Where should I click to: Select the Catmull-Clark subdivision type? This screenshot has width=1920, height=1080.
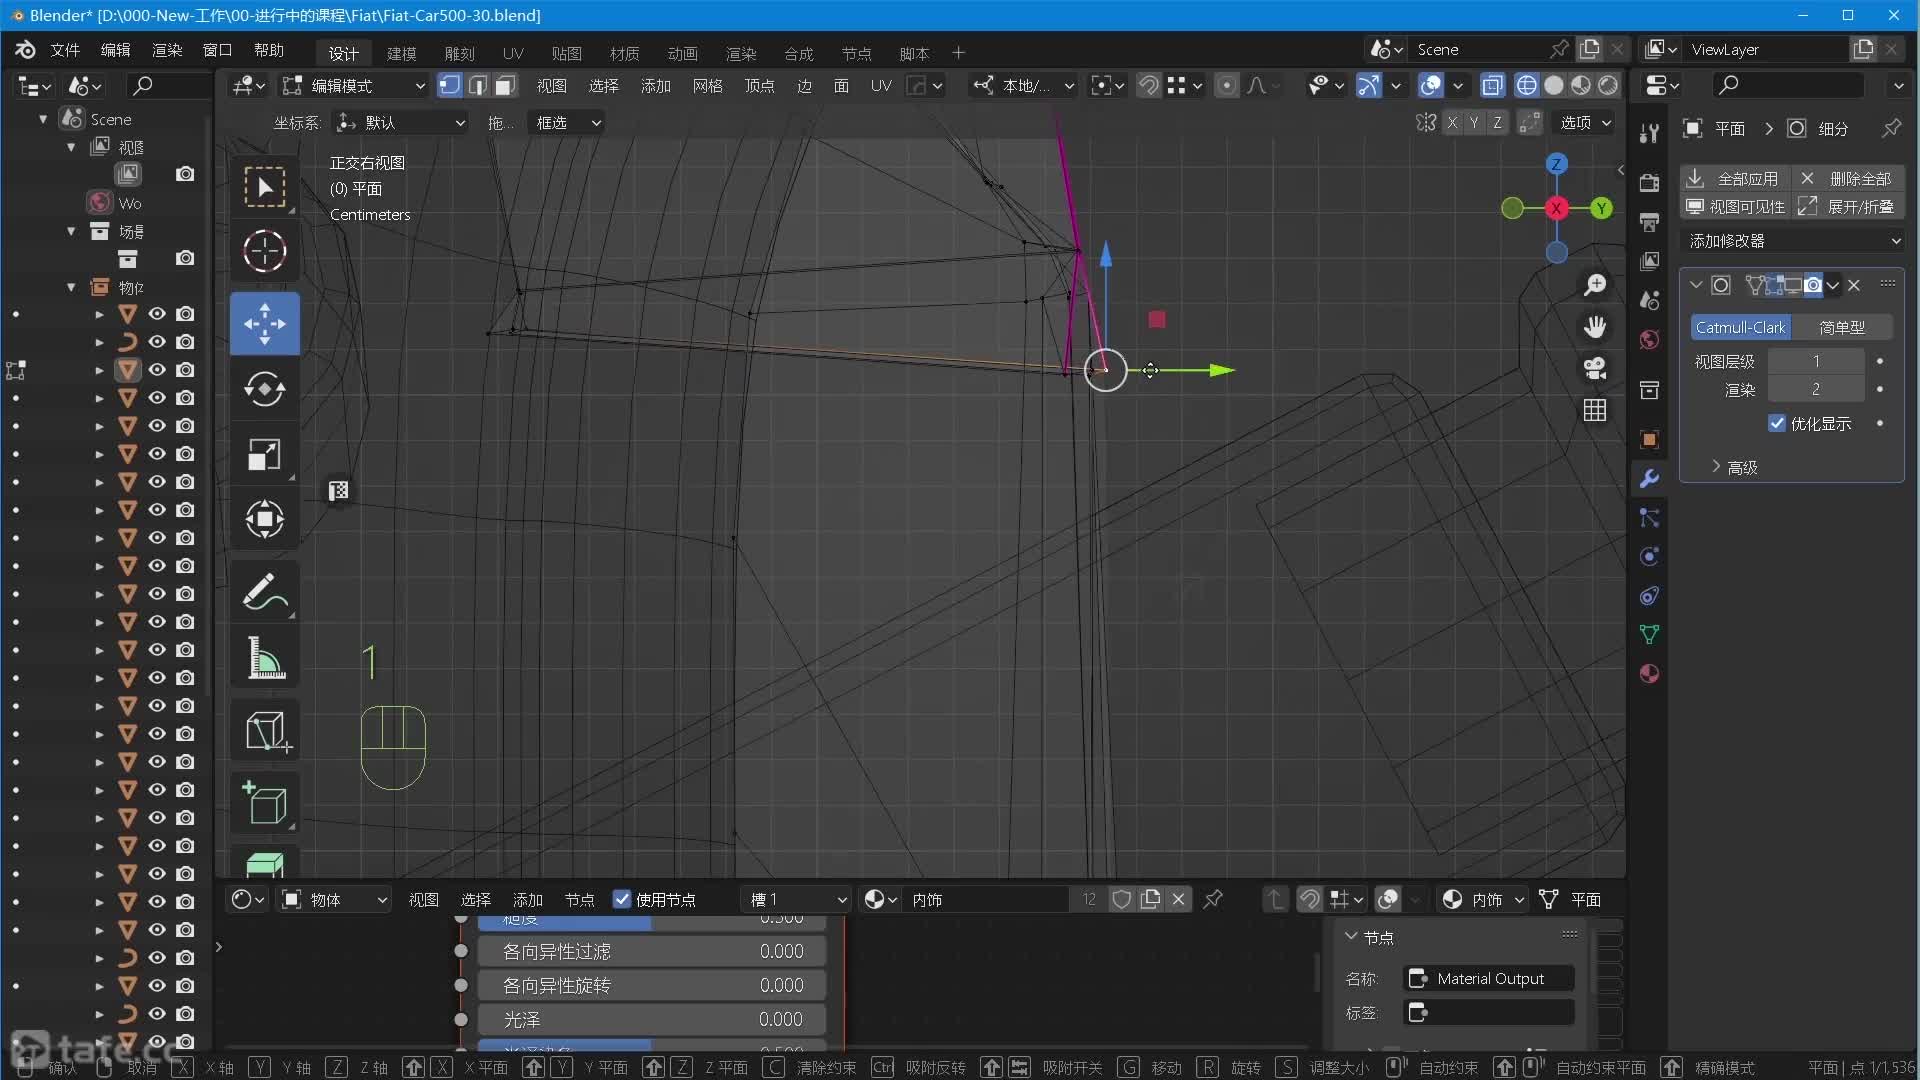pos(1740,327)
